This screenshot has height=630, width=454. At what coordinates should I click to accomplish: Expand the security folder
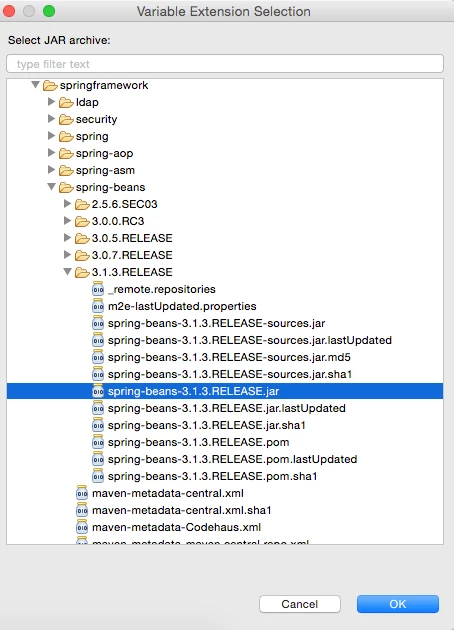(x=51, y=119)
